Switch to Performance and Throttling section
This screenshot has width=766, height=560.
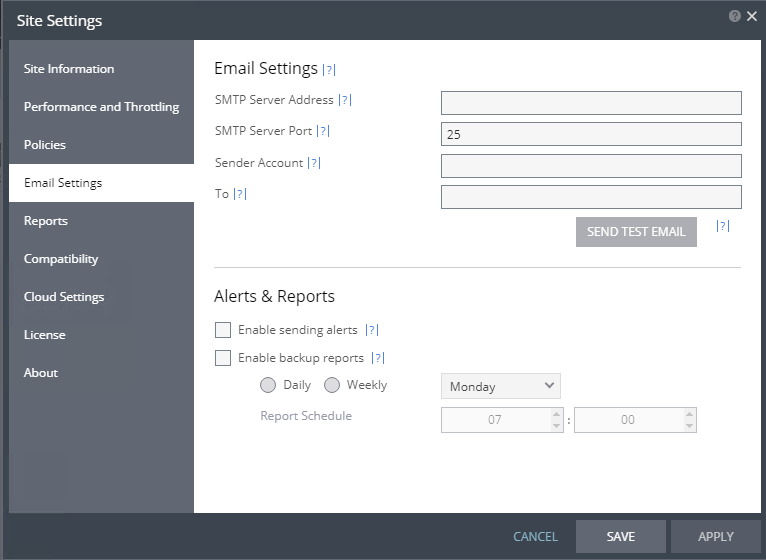click(x=101, y=107)
